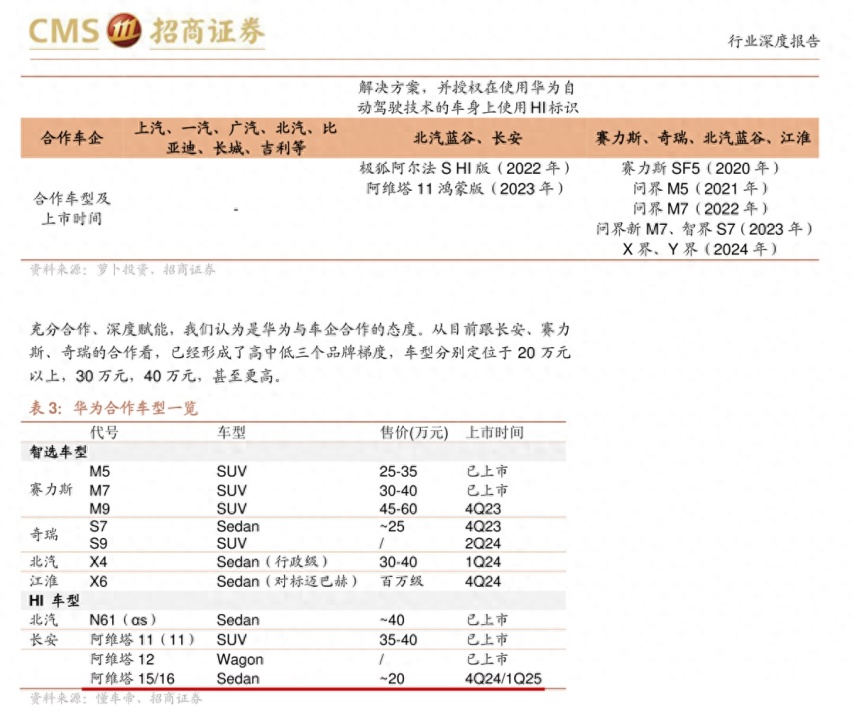Click the 北汽蓝谷、长安 partner cell
The image size is (852, 719).
tap(468, 138)
